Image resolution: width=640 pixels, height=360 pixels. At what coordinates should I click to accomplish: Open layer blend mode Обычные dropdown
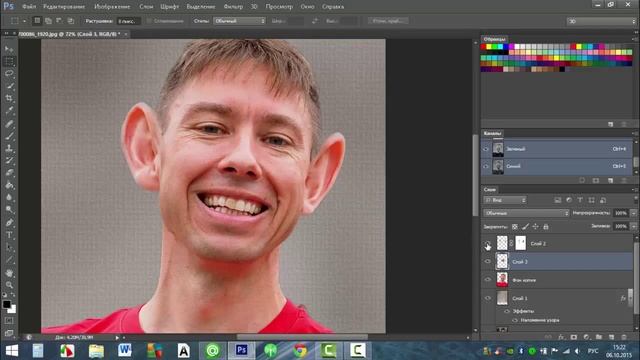pyautogui.click(x=526, y=213)
